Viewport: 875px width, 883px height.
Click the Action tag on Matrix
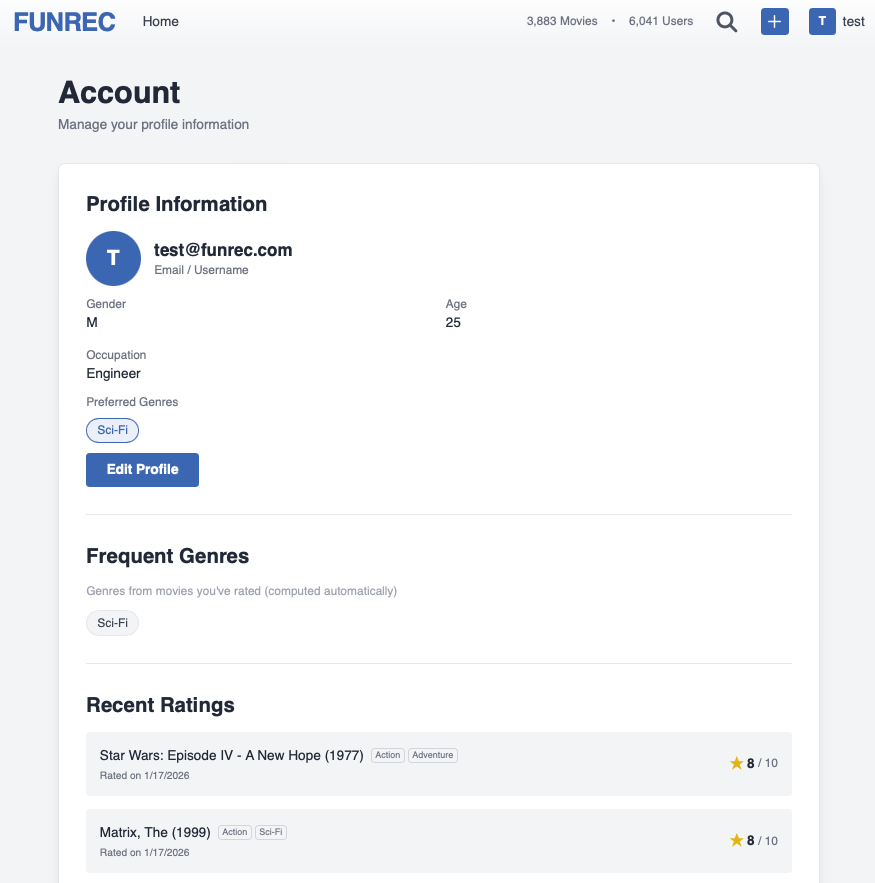[235, 832]
